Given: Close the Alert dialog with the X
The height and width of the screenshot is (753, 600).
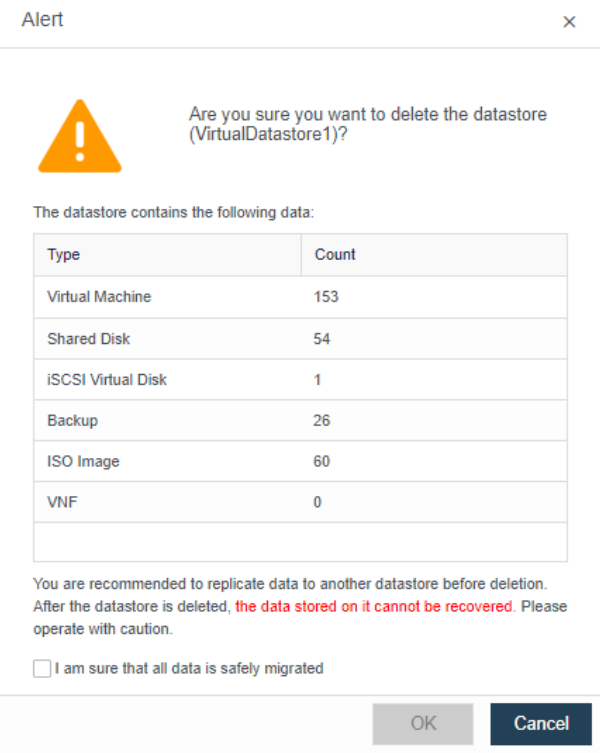Looking at the screenshot, I should 569,22.
